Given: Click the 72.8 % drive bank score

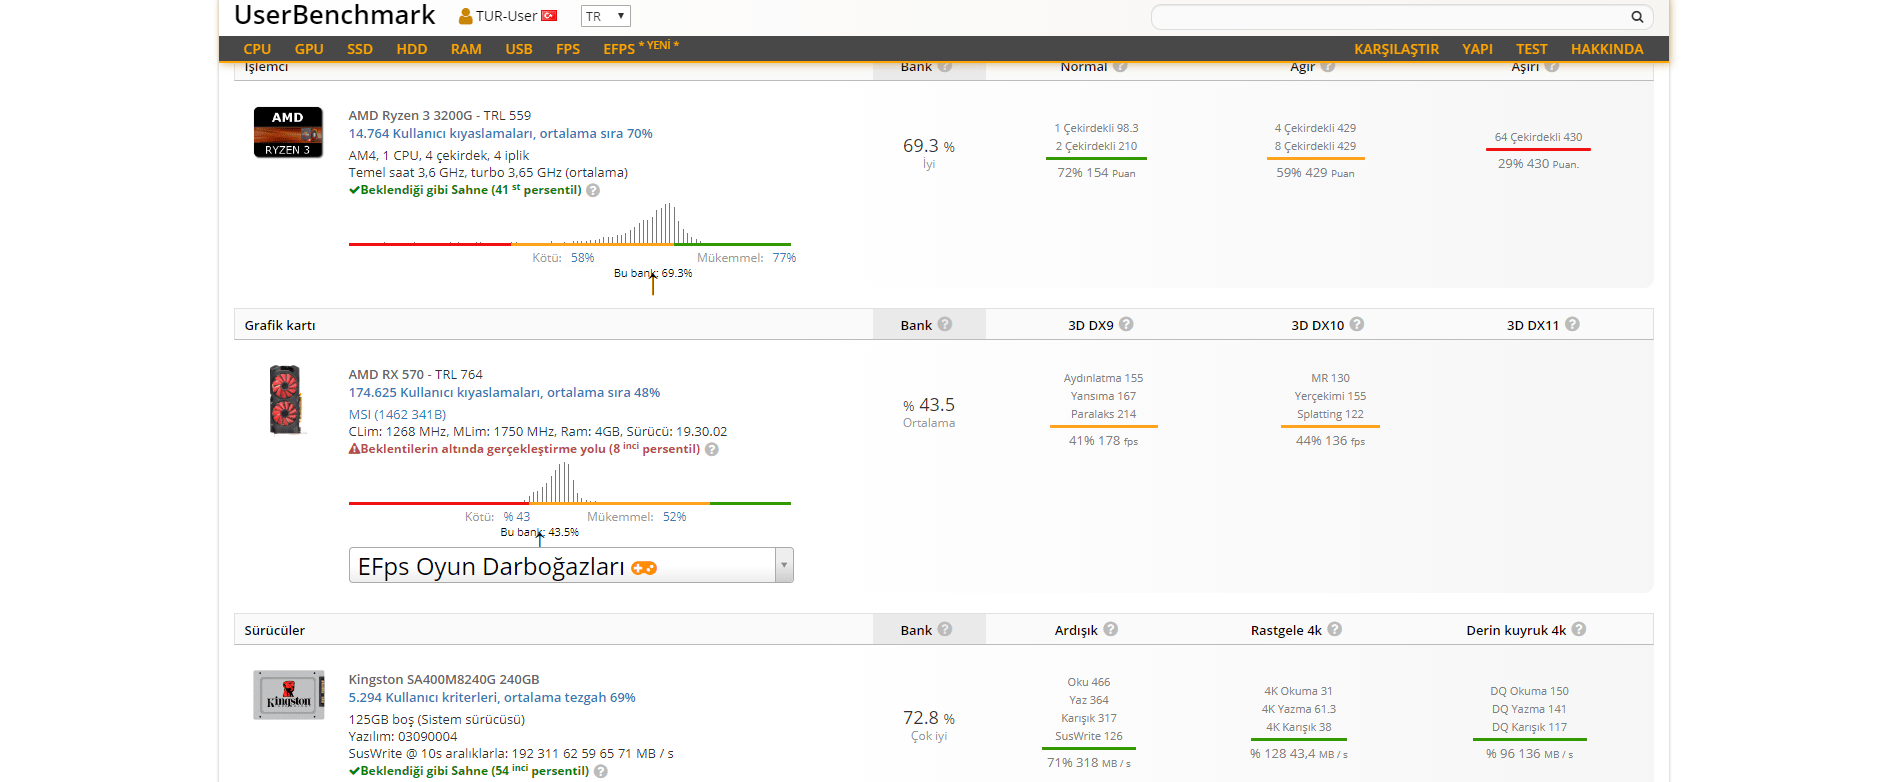Looking at the screenshot, I should [x=929, y=718].
